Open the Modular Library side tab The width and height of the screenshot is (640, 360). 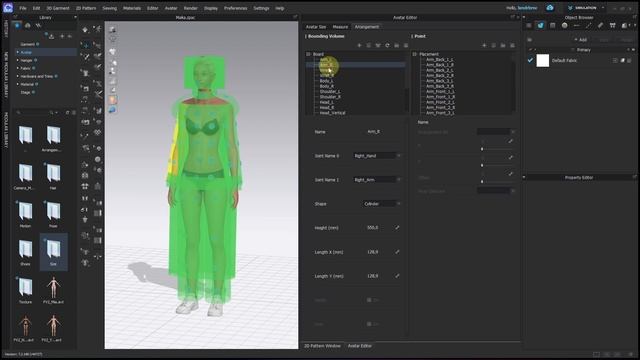click(6, 129)
